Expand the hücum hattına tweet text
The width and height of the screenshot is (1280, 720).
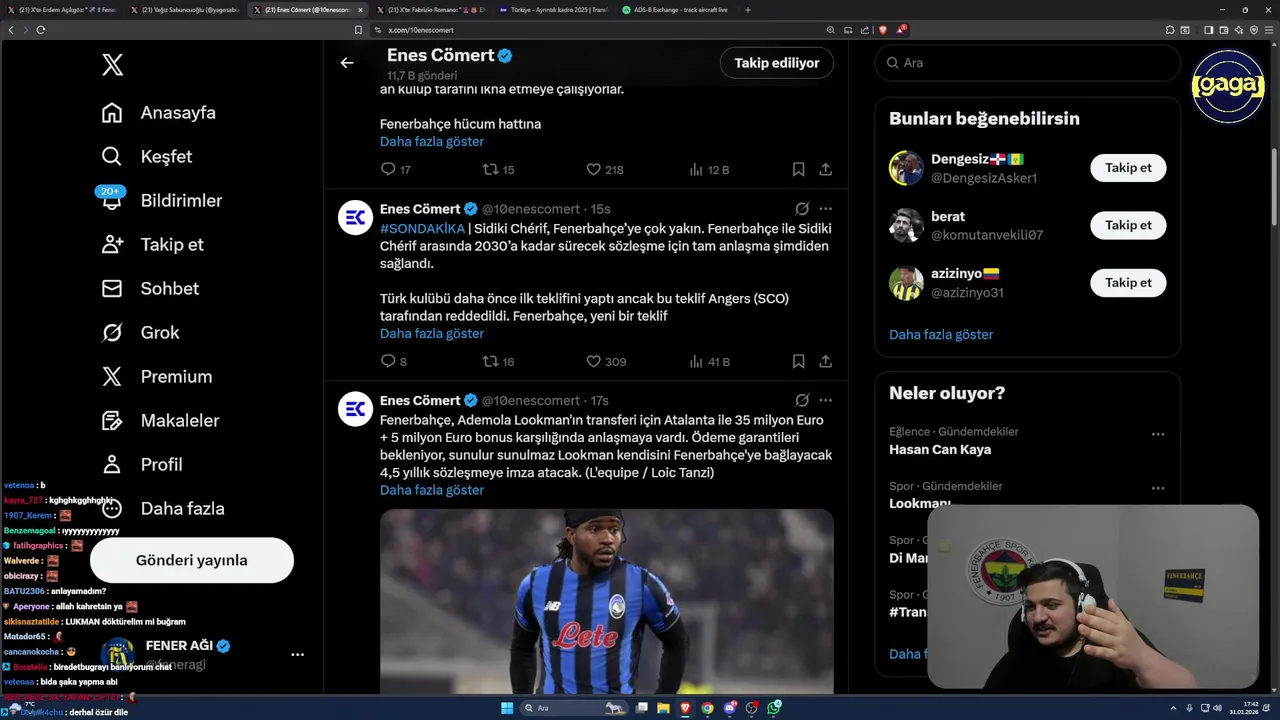click(432, 142)
